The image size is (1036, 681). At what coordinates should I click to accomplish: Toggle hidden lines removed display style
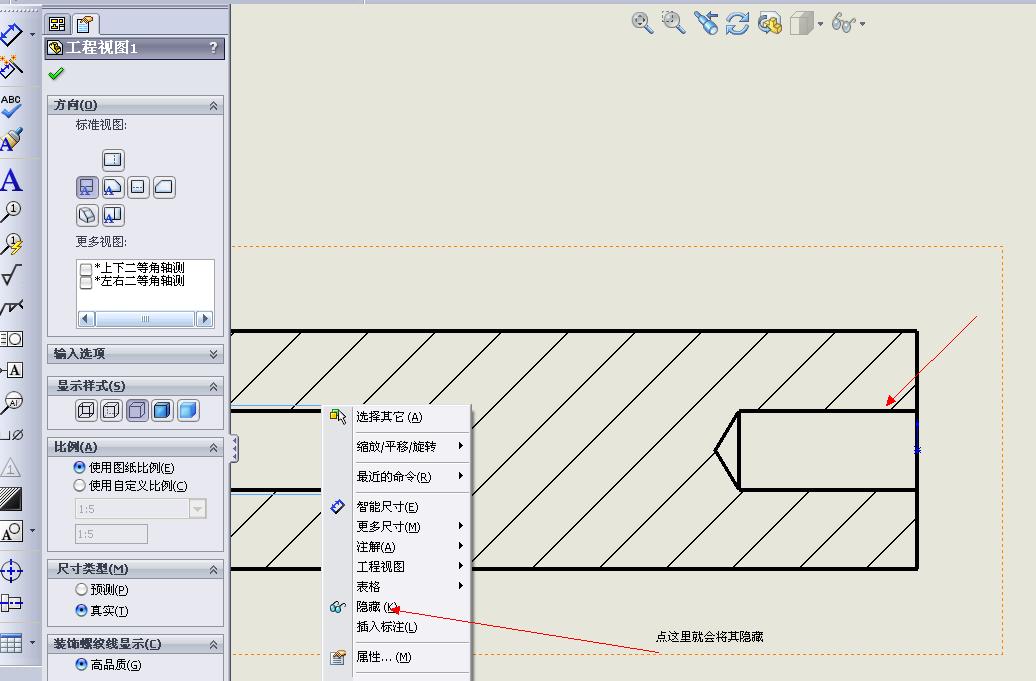[137, 411]
